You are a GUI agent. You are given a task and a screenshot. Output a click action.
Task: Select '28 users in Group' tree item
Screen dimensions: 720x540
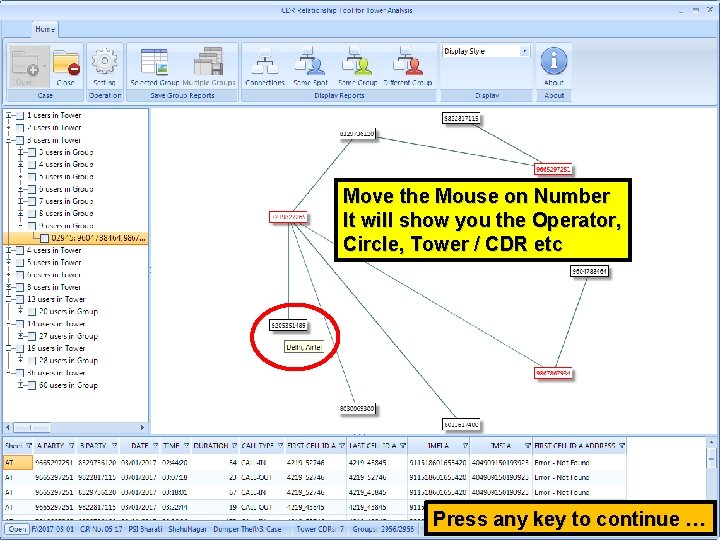pos(68,360)
